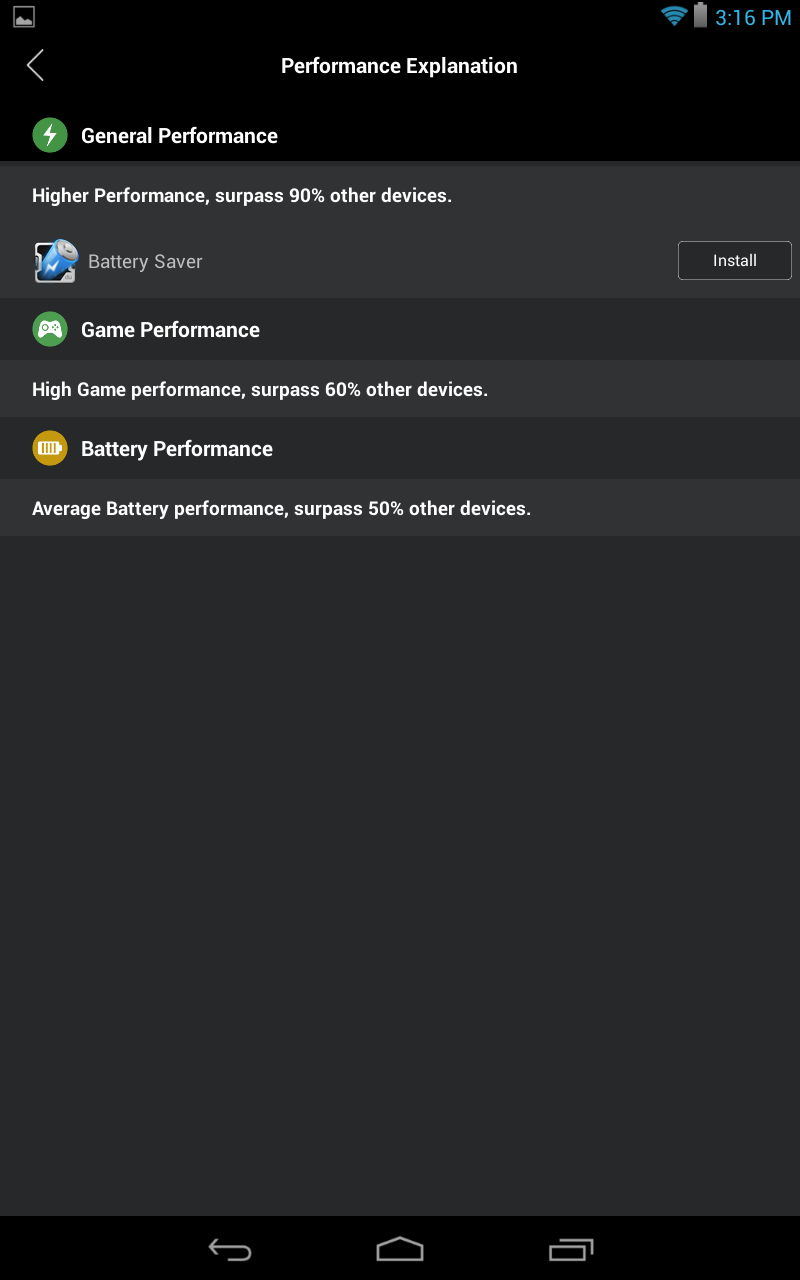Click the Battery Saver app icon
The height and width of the screenshot is (1280, 800).
[56, 261]
